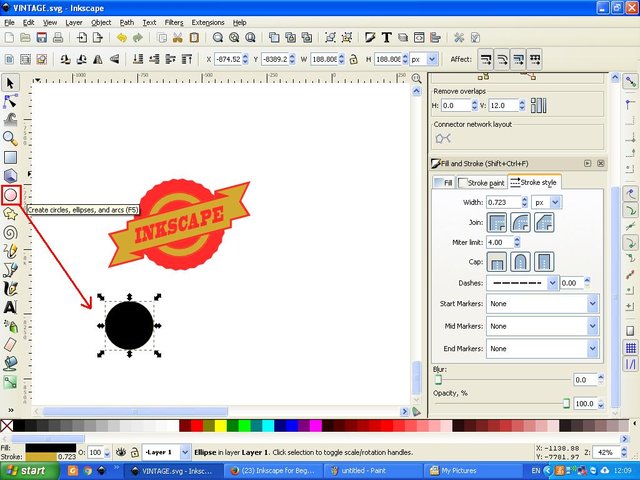Open the Layer menu
This screenshot has height=480, width=640.
[74, 22]
